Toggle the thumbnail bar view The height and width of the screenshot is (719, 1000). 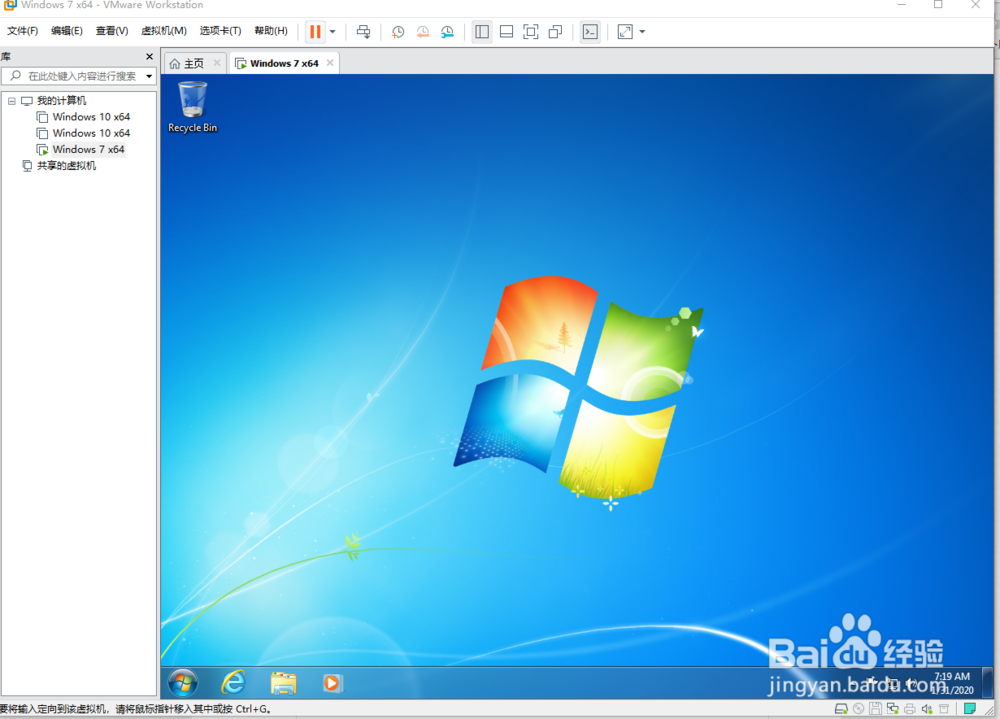(x=506, y=31)
